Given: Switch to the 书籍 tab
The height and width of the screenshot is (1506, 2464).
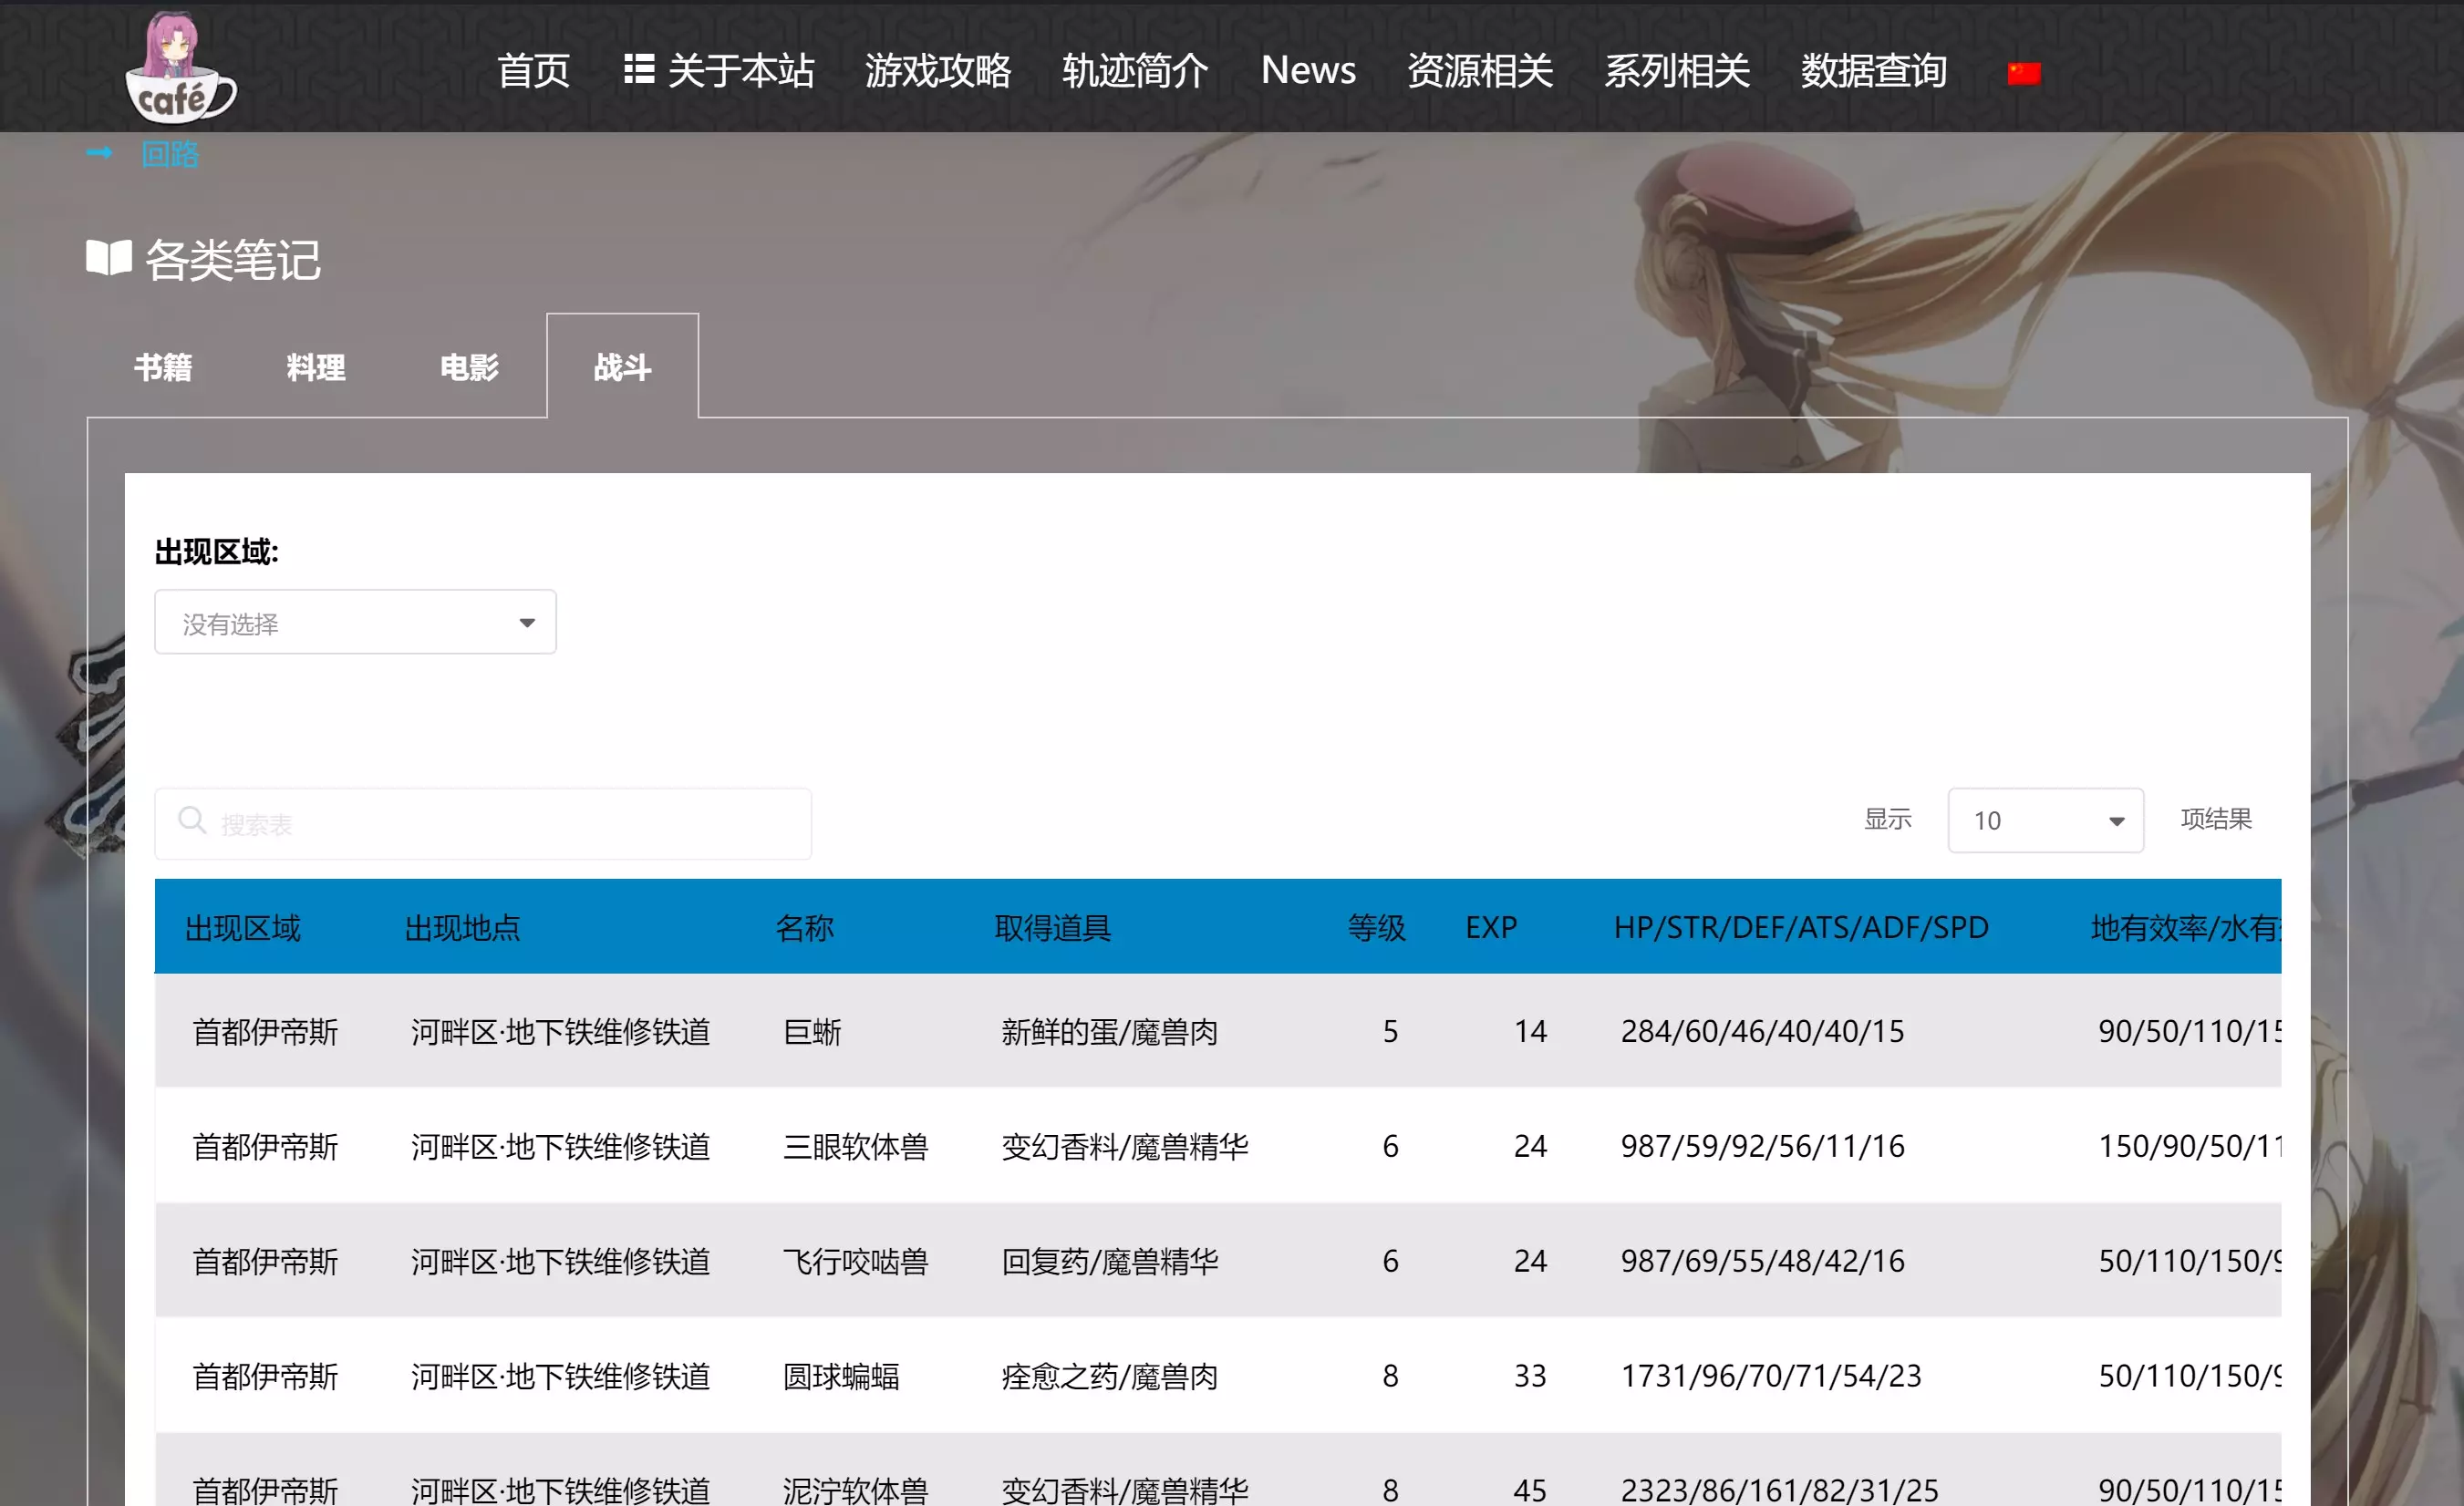Looking at the screenshot, I should pos(163,367).
